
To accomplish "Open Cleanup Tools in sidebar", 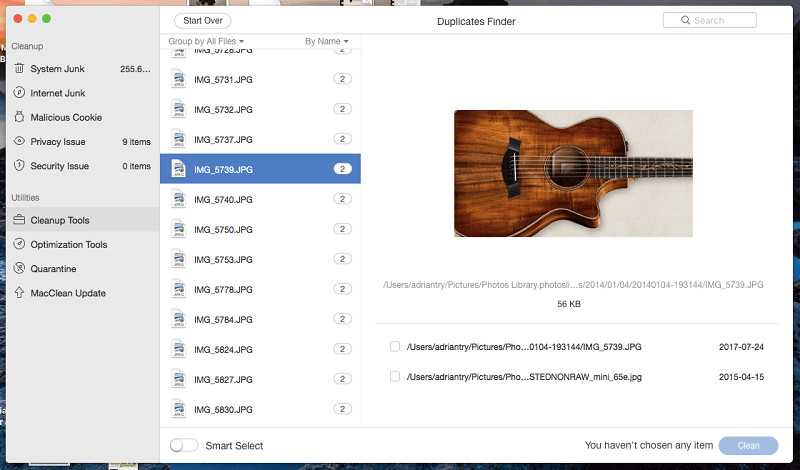I will pos(83,220).
